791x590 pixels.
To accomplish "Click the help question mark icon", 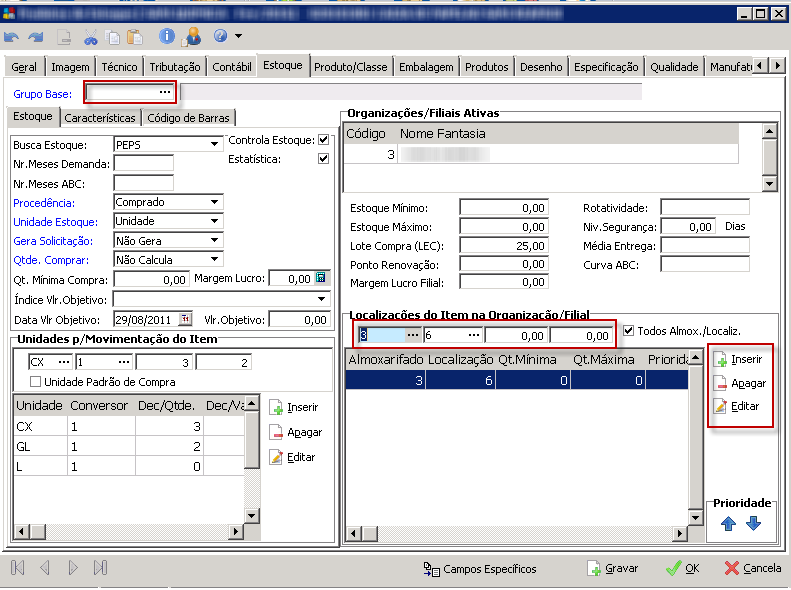I will coord(220,37).
